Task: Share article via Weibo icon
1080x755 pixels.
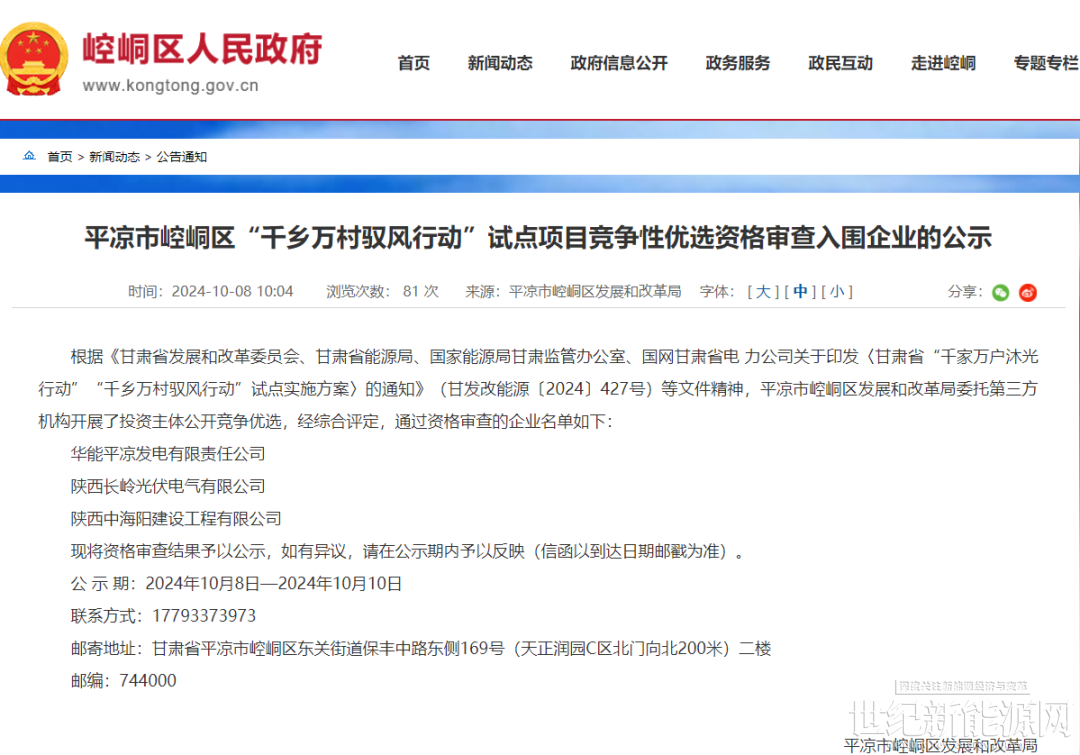Action: 1028,293
